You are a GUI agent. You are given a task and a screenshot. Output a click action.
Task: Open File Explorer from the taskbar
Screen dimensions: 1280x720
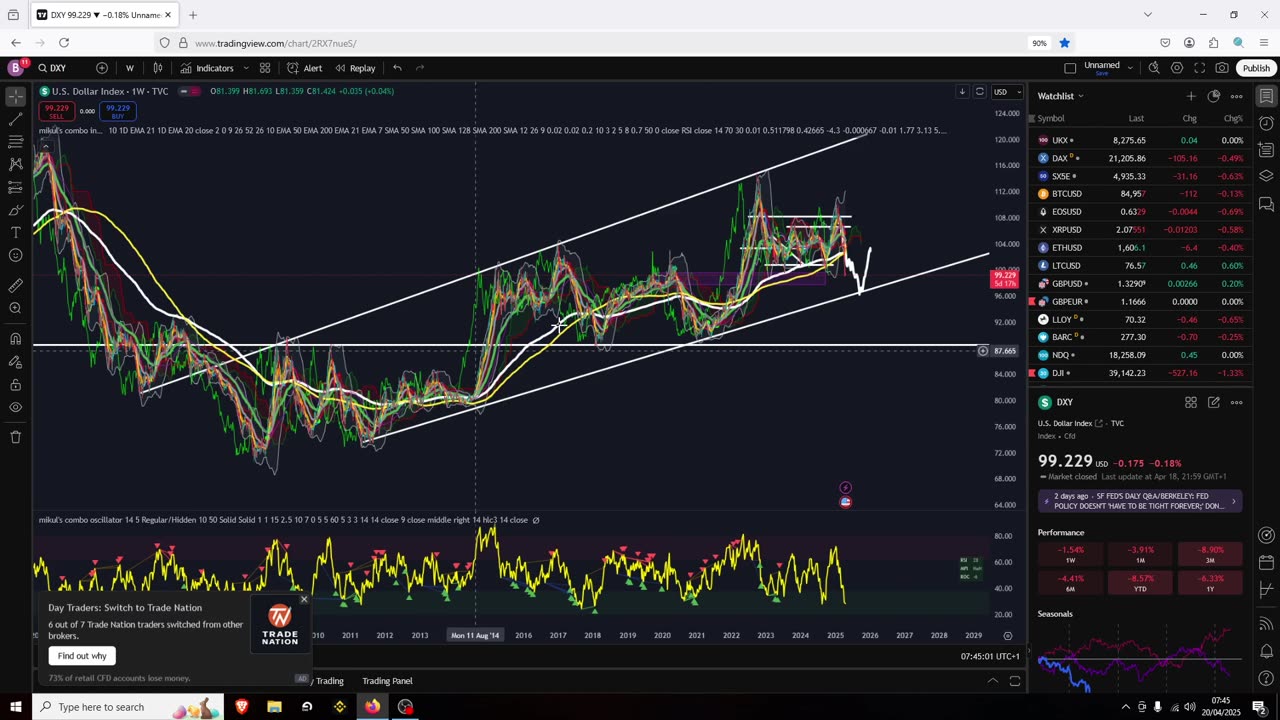(x=274, y=707)
